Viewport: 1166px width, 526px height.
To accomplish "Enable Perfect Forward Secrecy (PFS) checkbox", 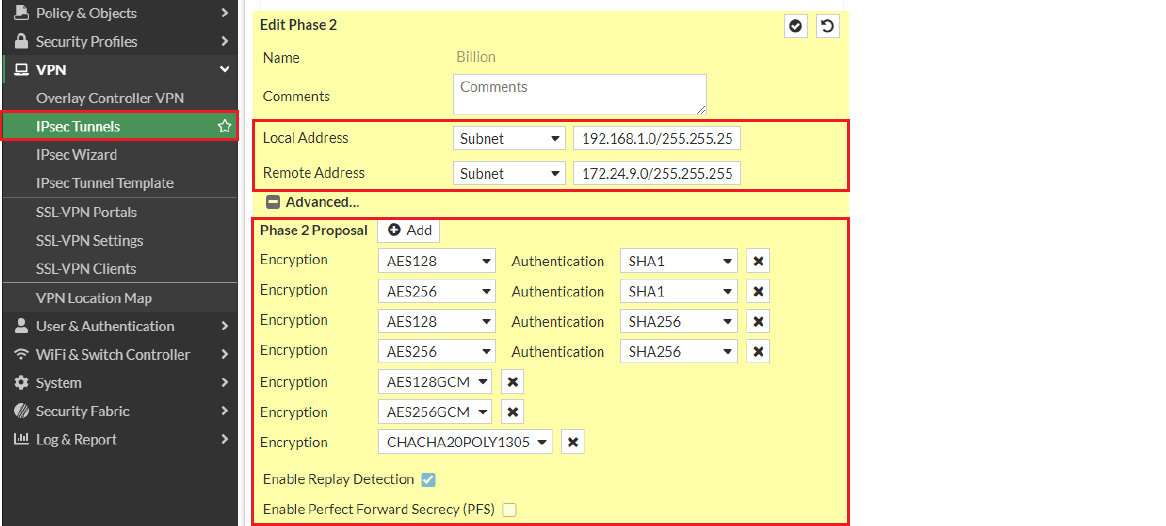I will [510, 510].
